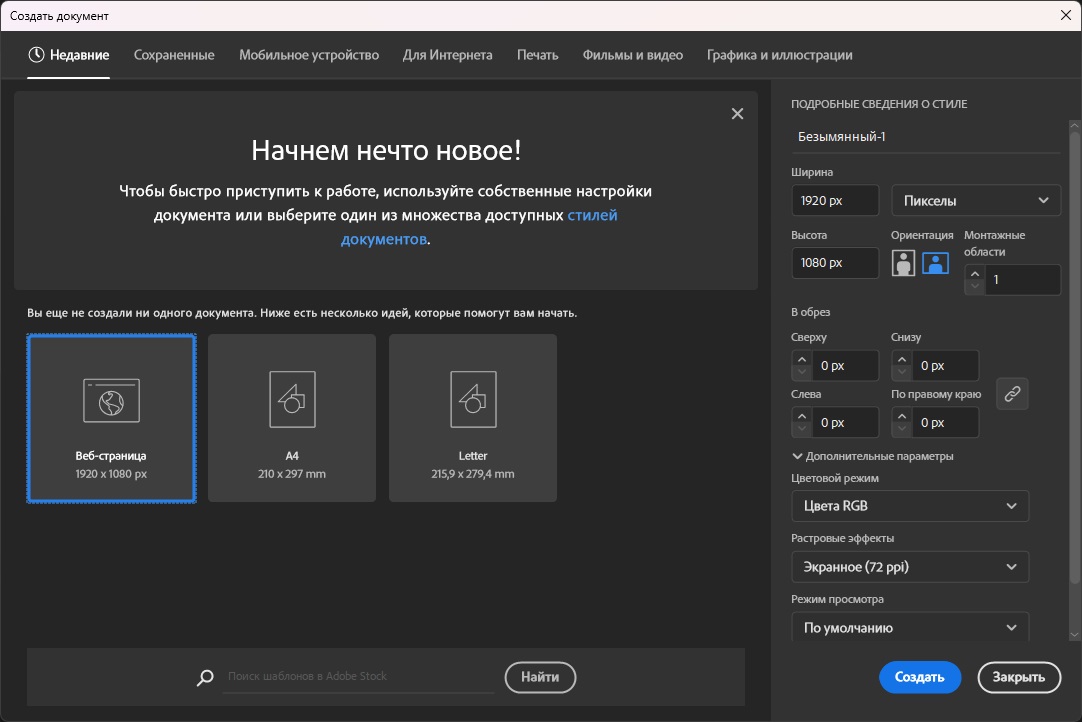Open the Пикселы units dropdown

(975, 200)
